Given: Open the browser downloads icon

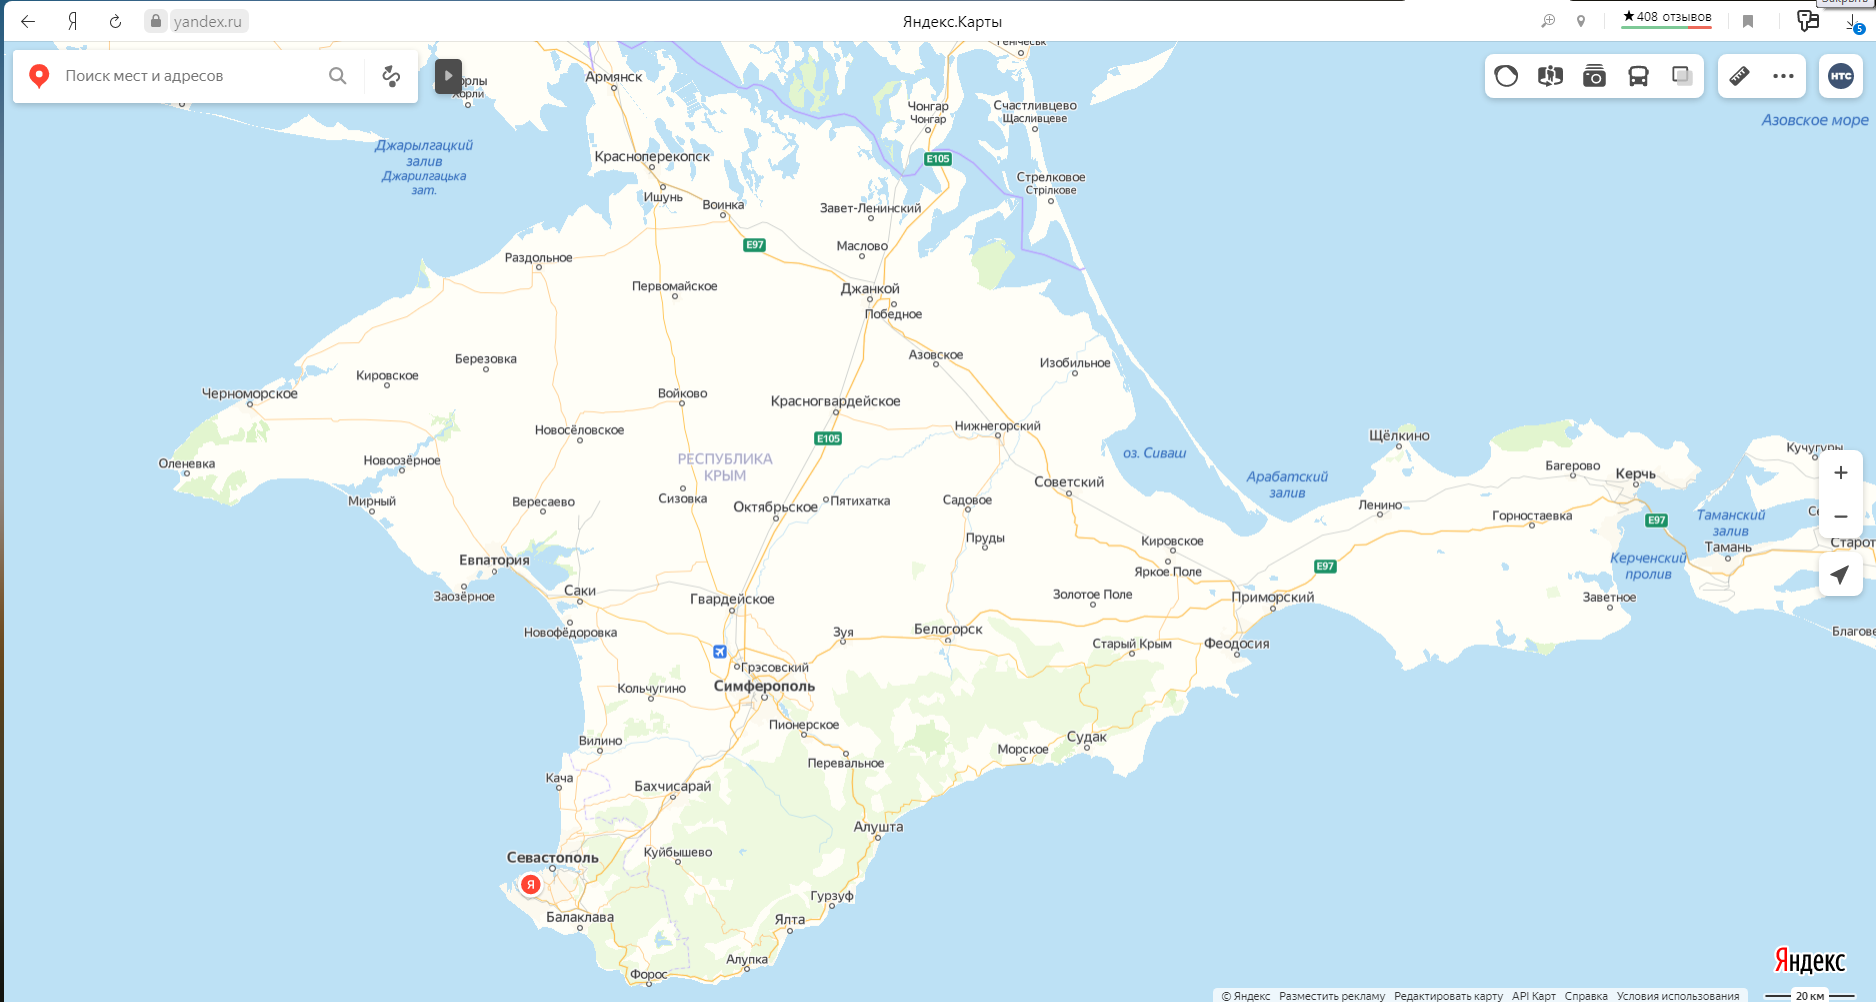Looking at the screenshot, I should coord(1852,21).
